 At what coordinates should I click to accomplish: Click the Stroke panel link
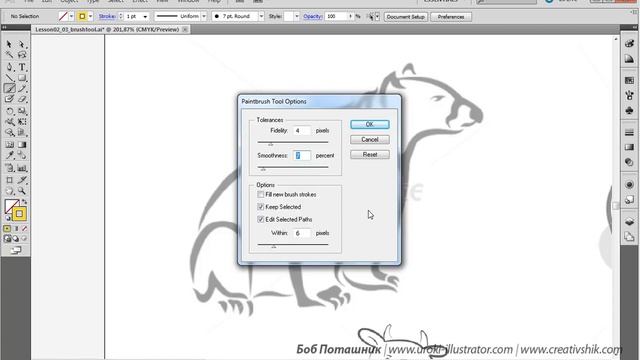point(107,16)
